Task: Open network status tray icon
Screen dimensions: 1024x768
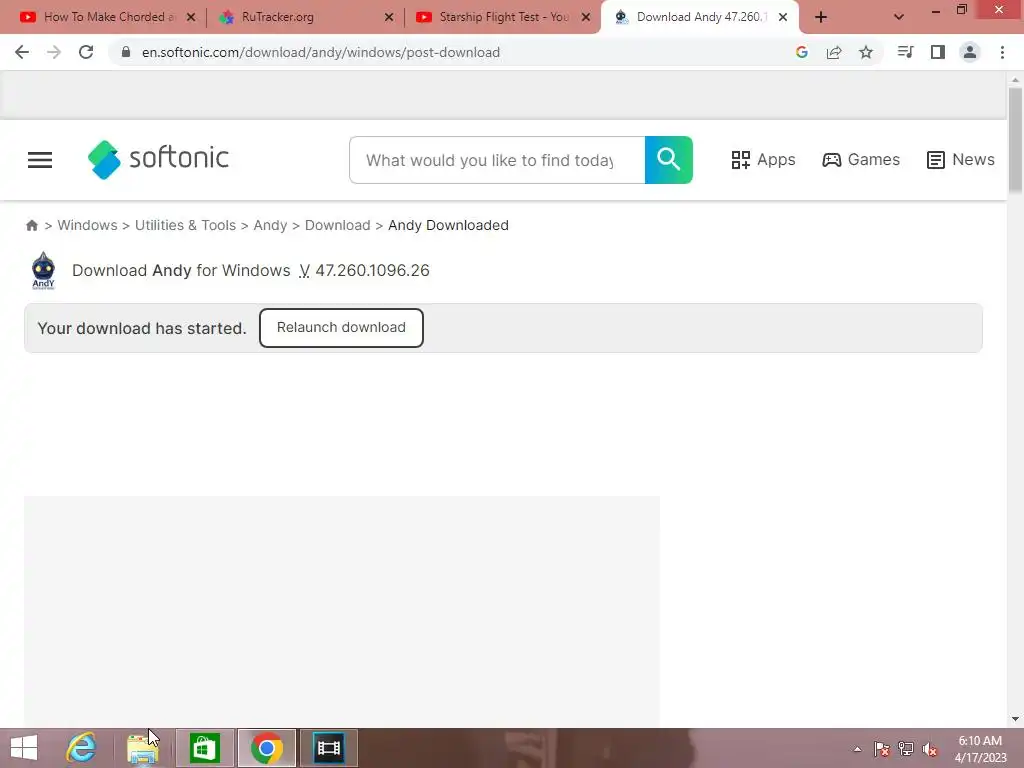Action: pyautogui.click(x=906, y=749)
